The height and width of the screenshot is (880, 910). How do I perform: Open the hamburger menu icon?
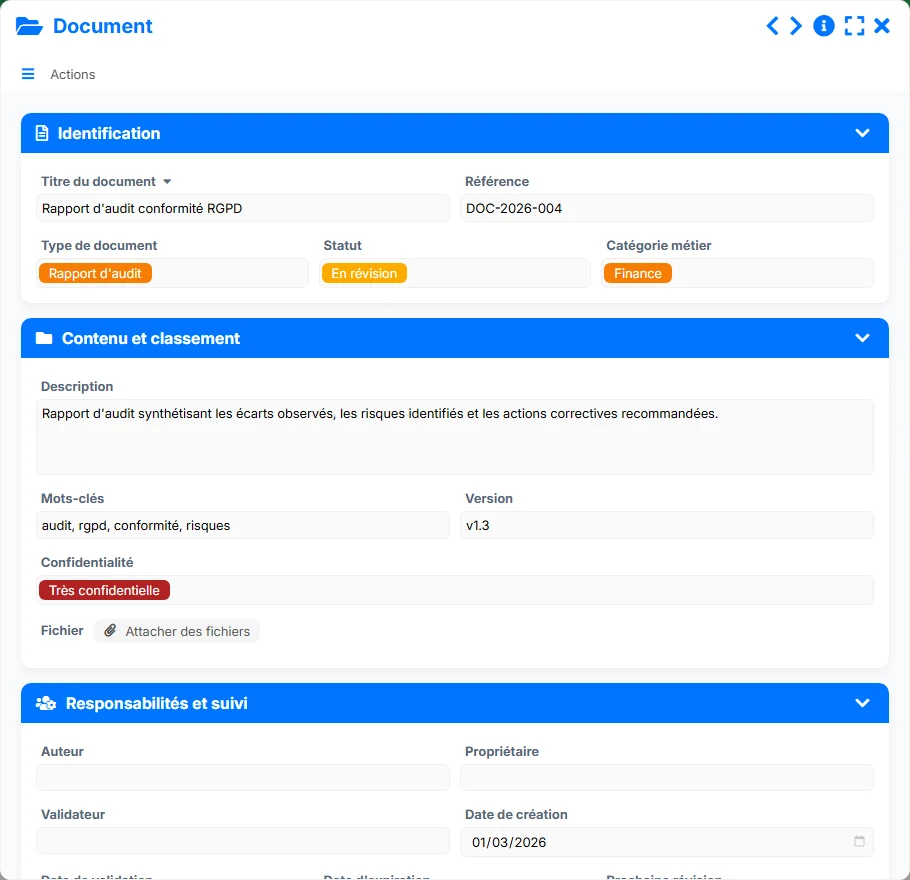click(x=28, y=74)
